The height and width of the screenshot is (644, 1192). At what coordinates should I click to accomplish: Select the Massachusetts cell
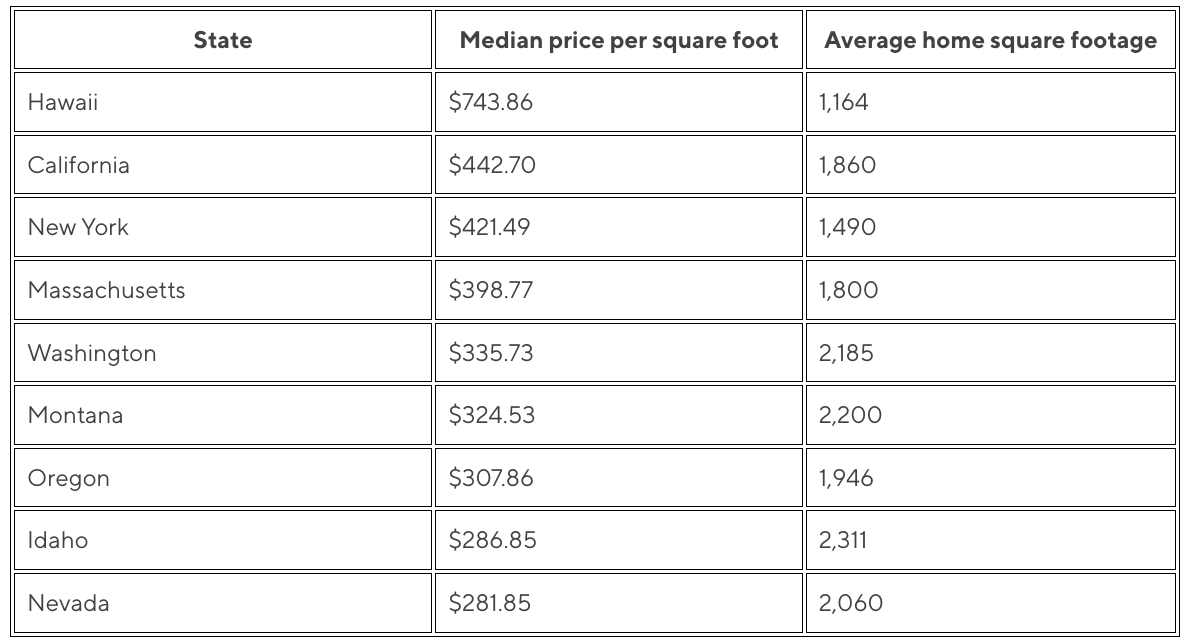tap(223, 290)
